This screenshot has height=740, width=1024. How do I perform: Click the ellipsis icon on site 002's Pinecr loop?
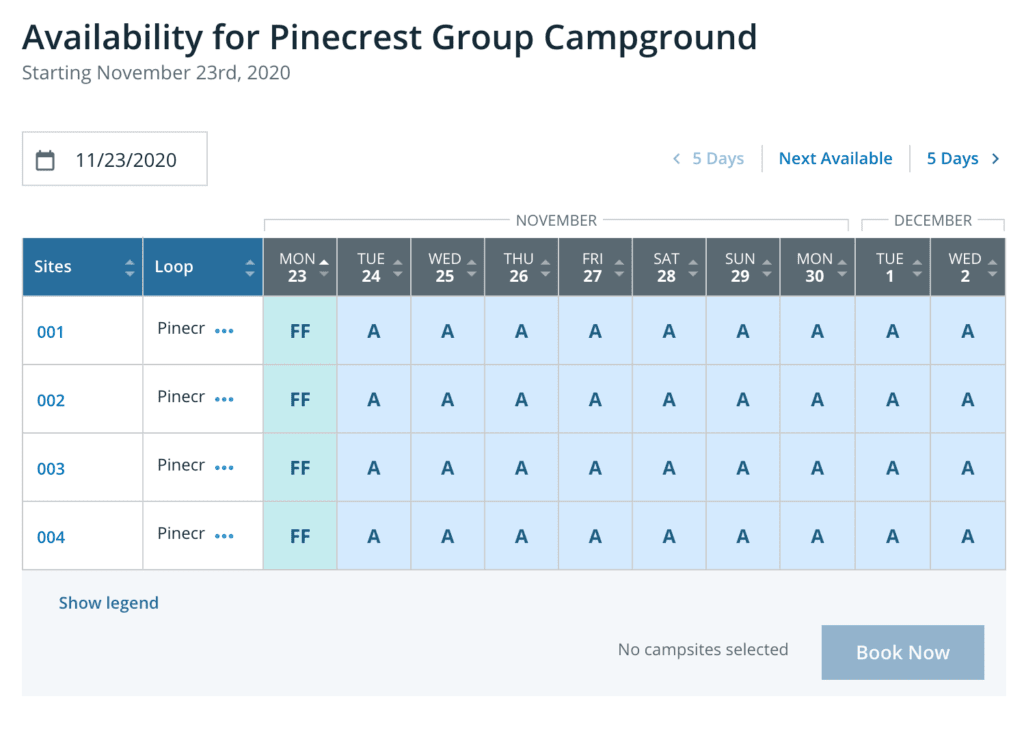coord(226,399)
